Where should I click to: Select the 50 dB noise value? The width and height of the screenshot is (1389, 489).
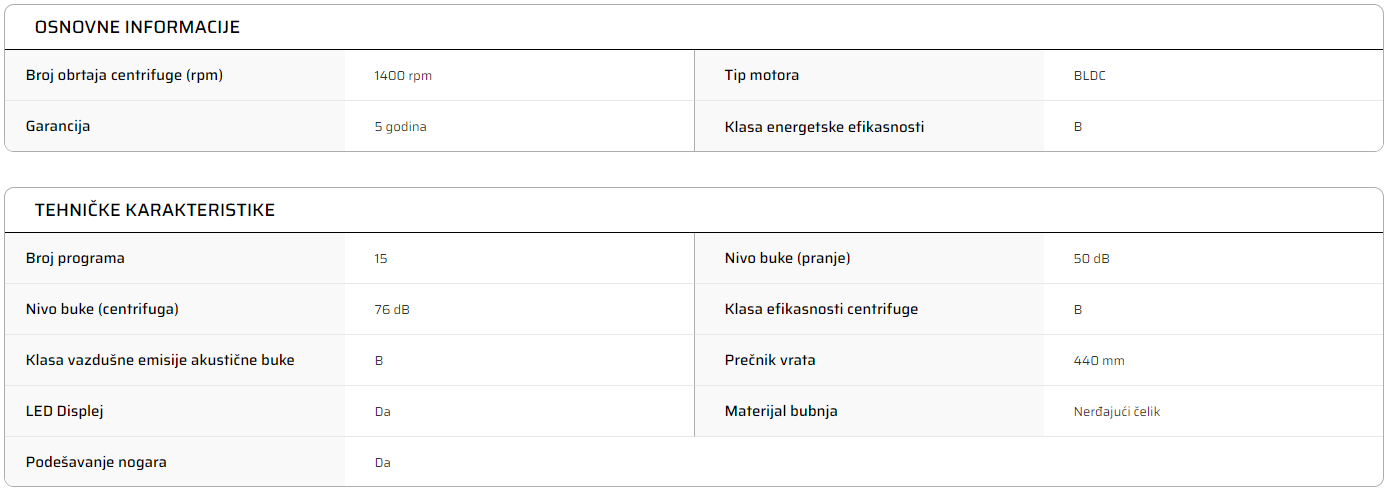click(1091, 259)
